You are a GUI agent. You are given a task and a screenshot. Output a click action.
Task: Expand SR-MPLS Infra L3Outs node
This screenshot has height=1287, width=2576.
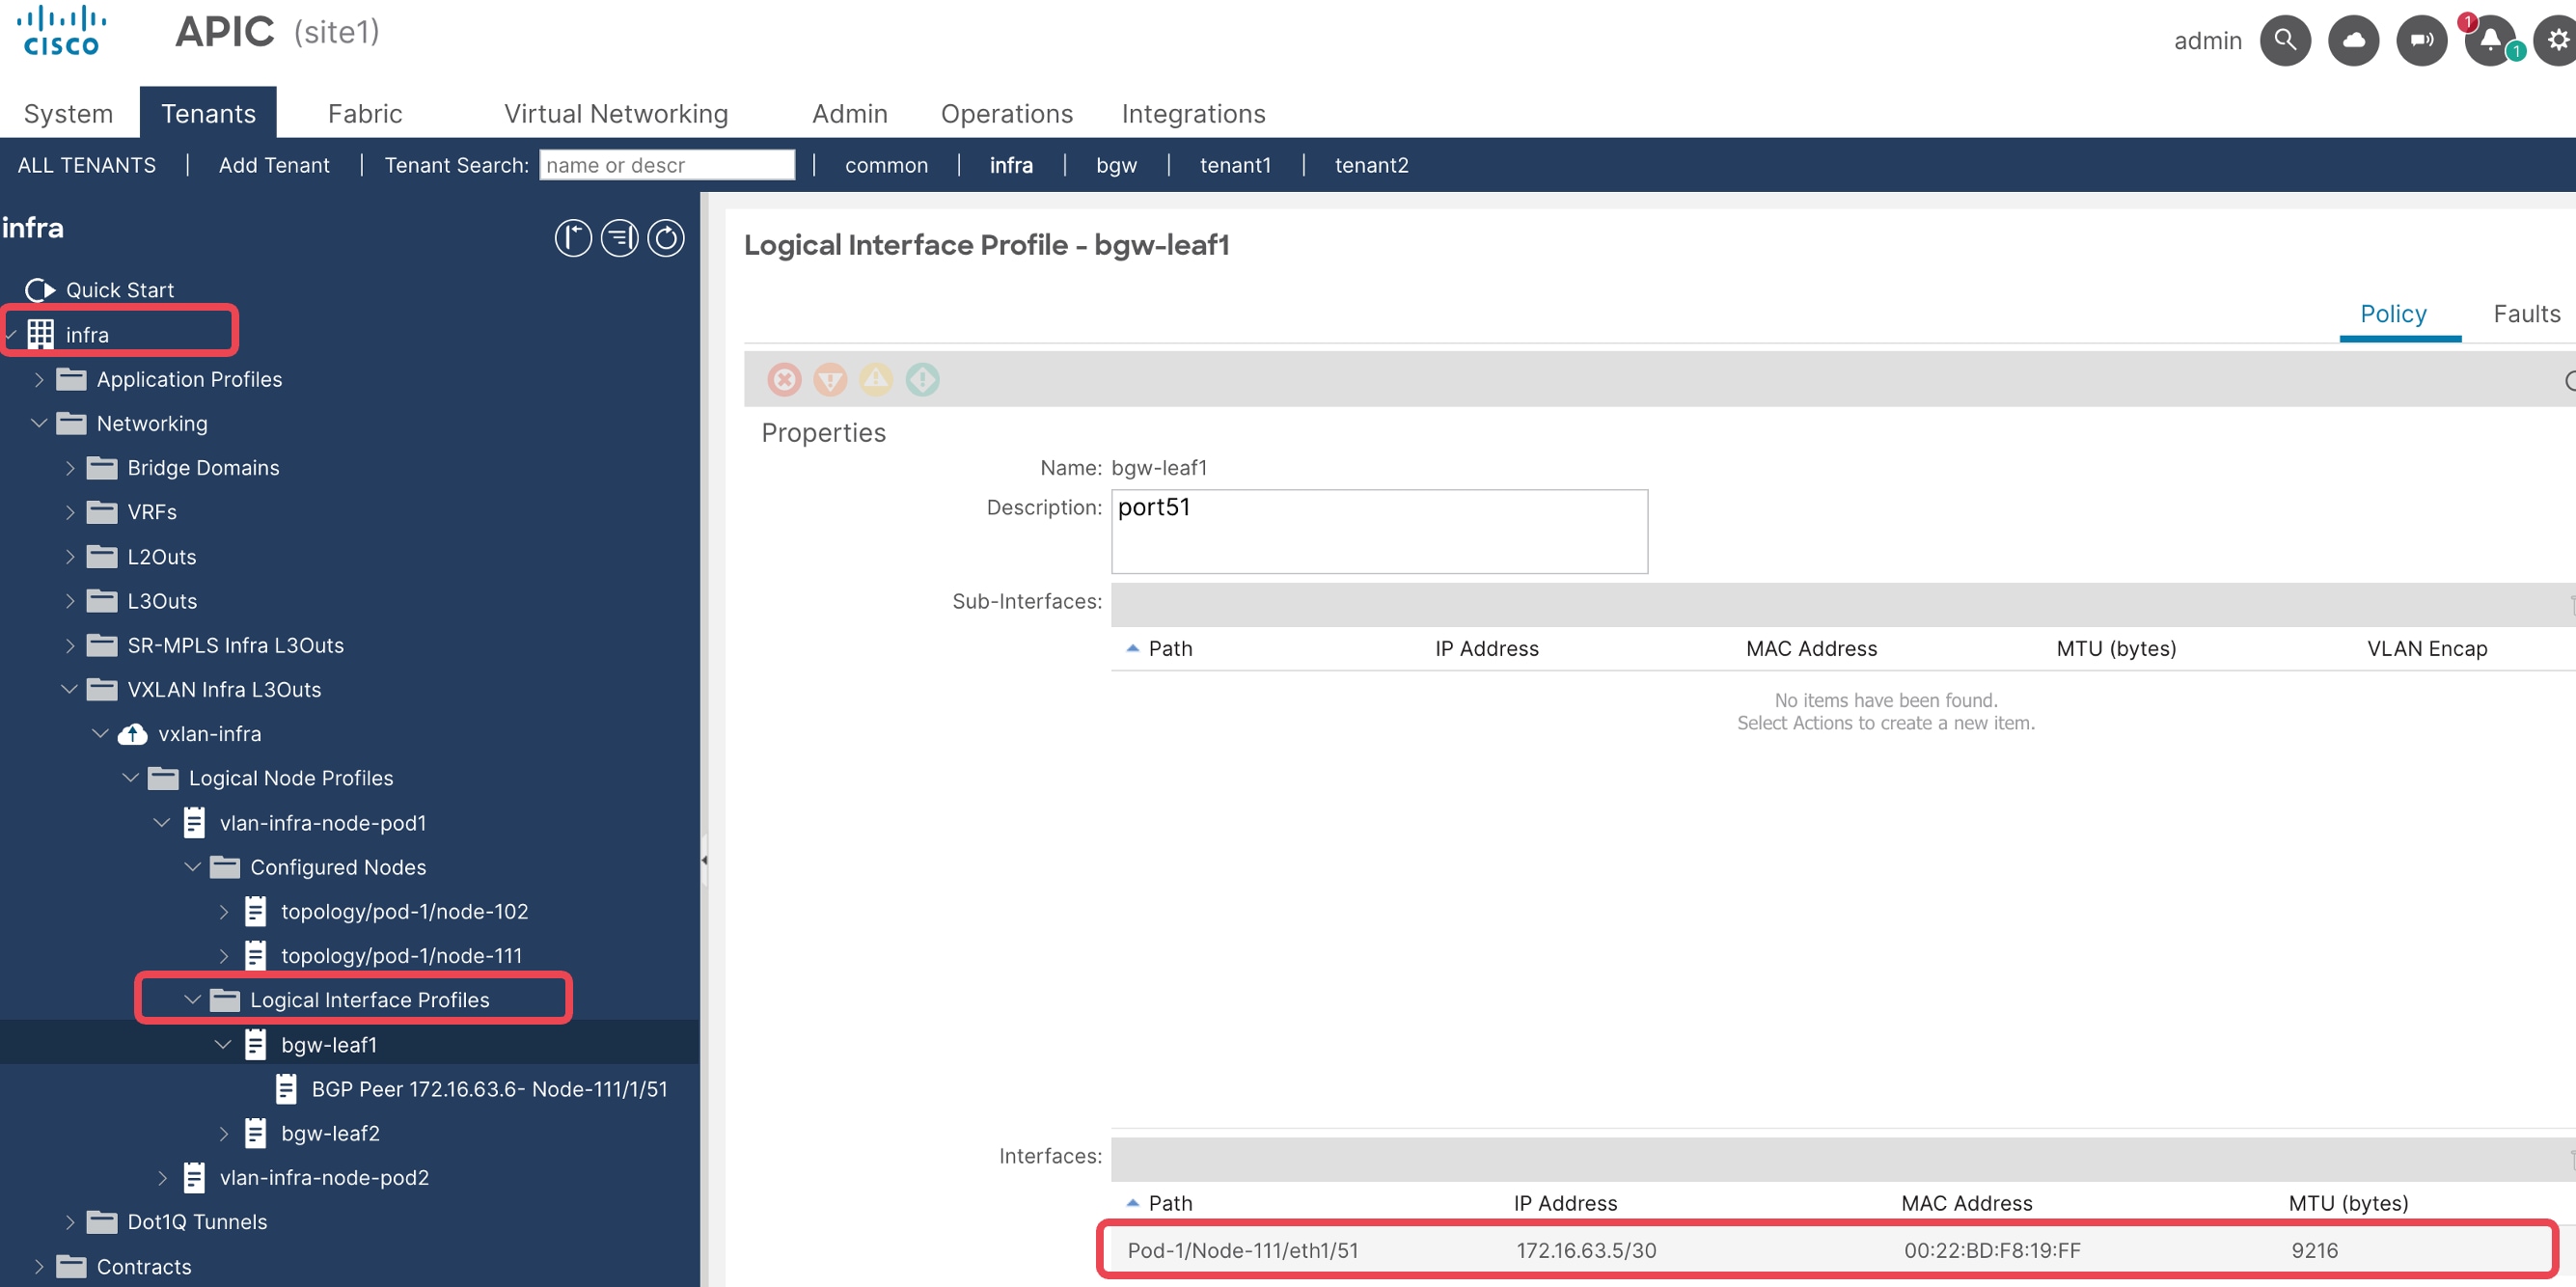coord(70,645)
